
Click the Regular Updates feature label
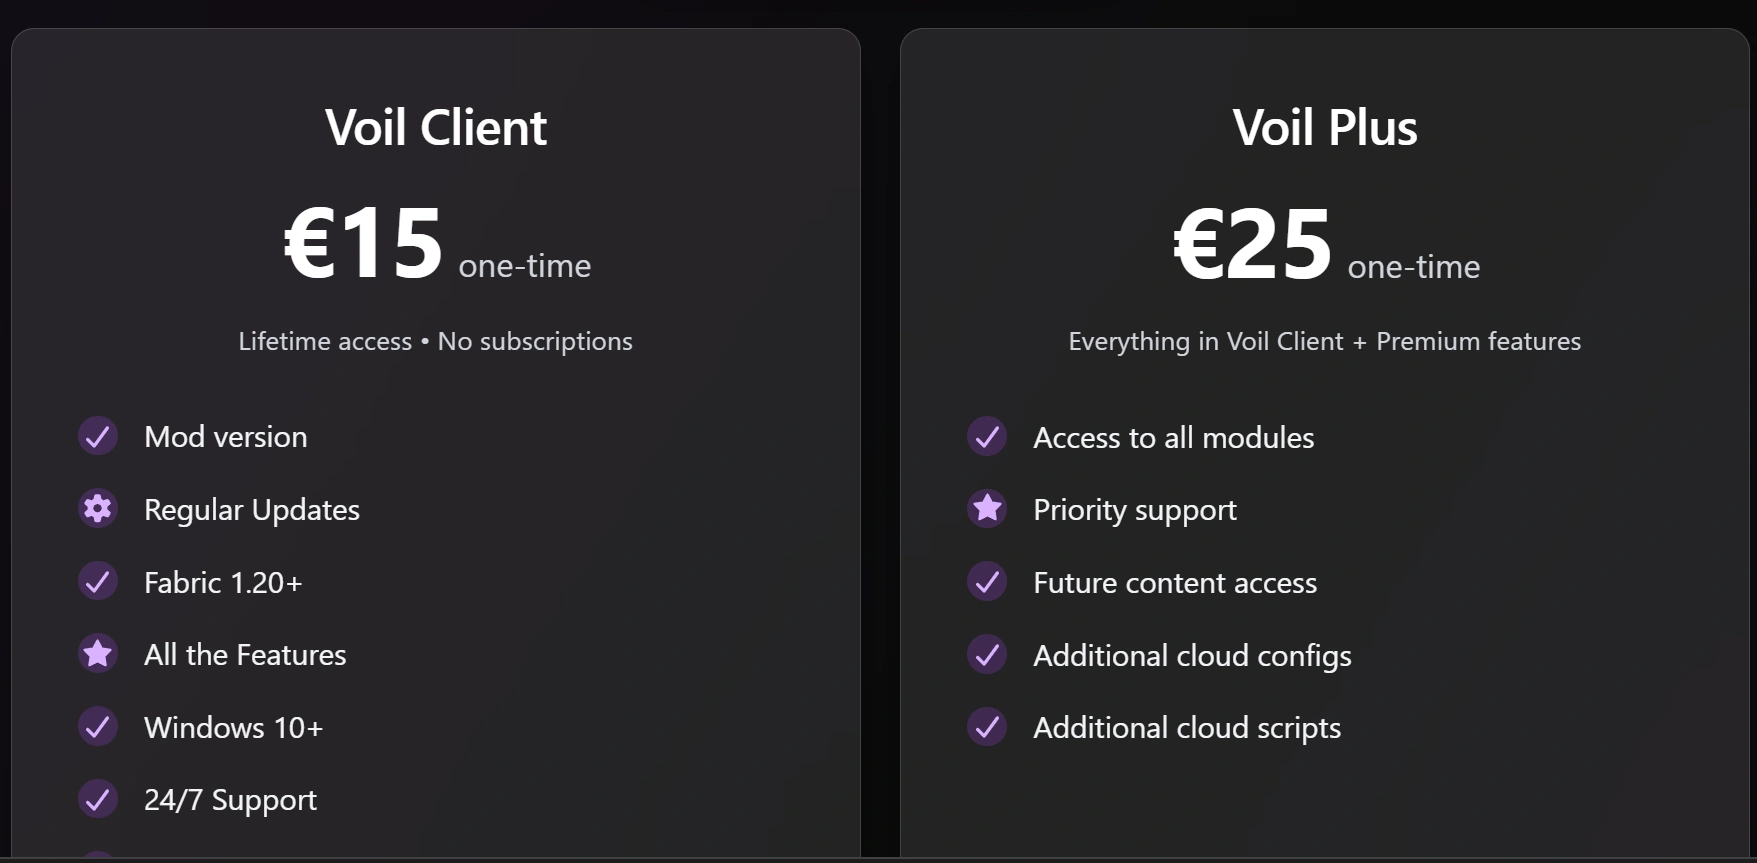252,510
